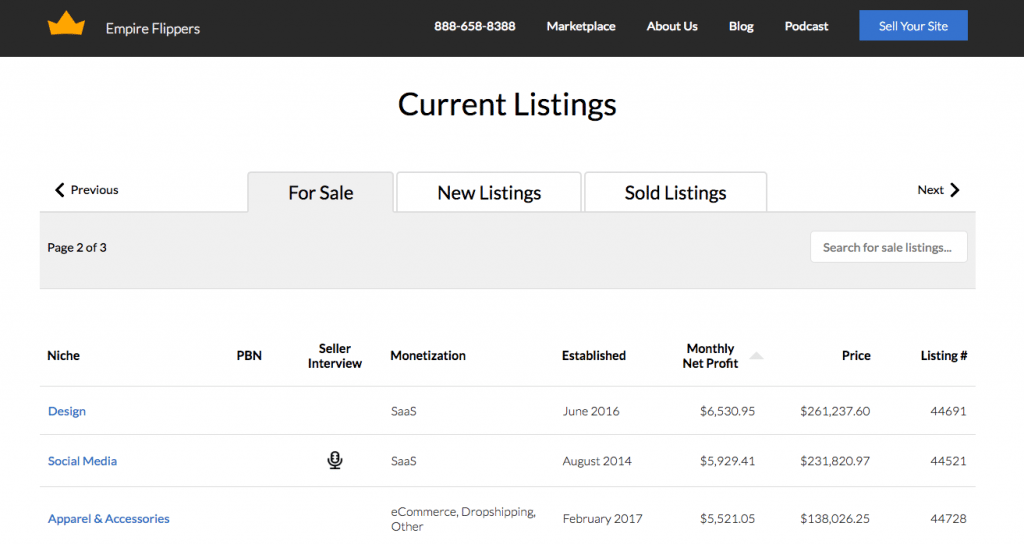The height and width of the screenshot is (544, 1024).
Task: Sort by Monthly Net Profit column header
Action: pos(710,356)
